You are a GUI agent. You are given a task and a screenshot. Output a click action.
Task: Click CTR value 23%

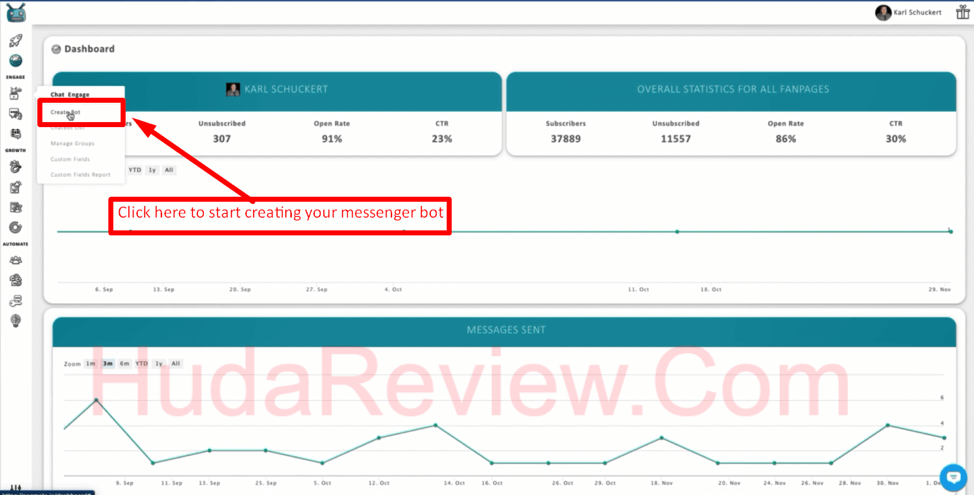pos(442,139)
